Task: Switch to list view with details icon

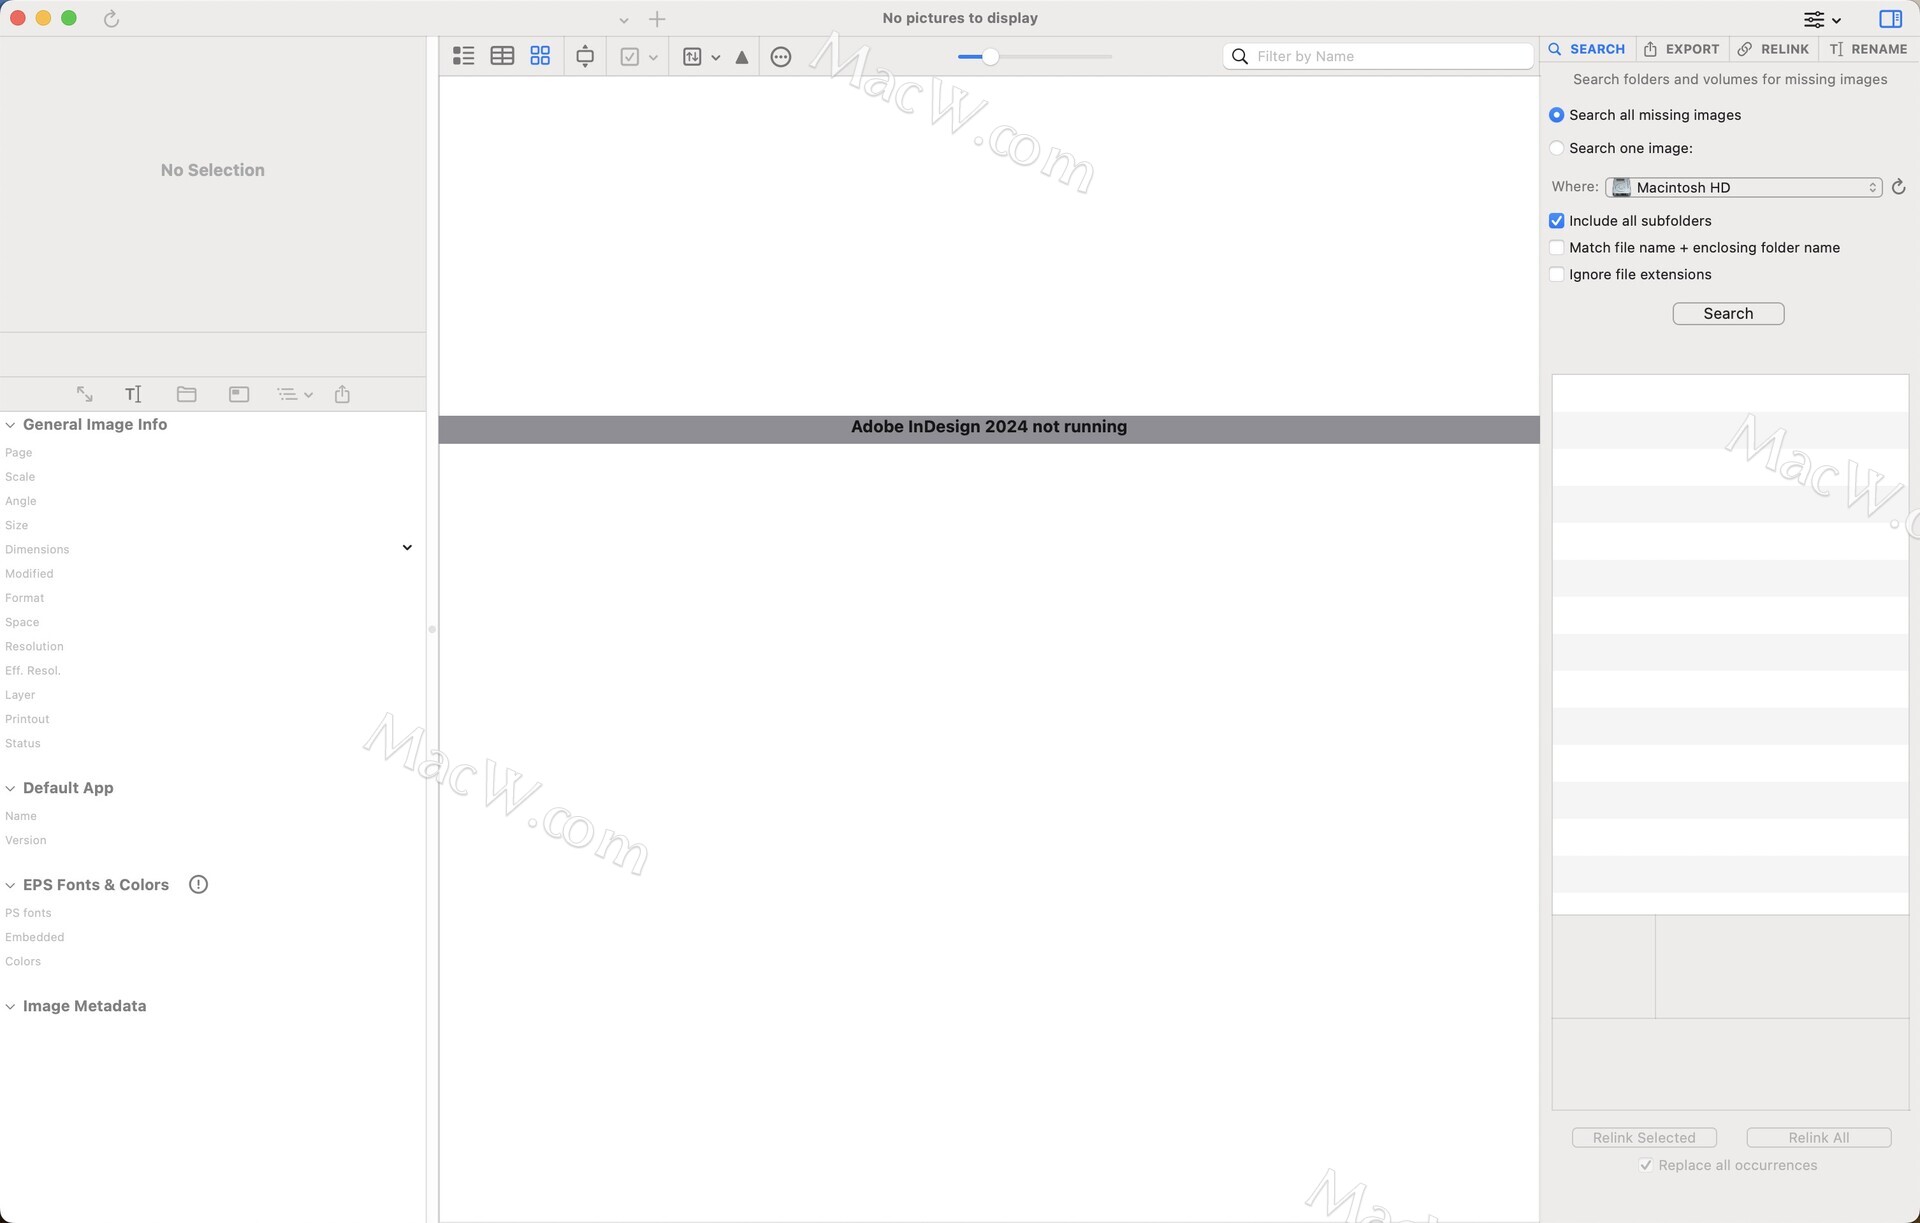Action: [x=463, y=56]
